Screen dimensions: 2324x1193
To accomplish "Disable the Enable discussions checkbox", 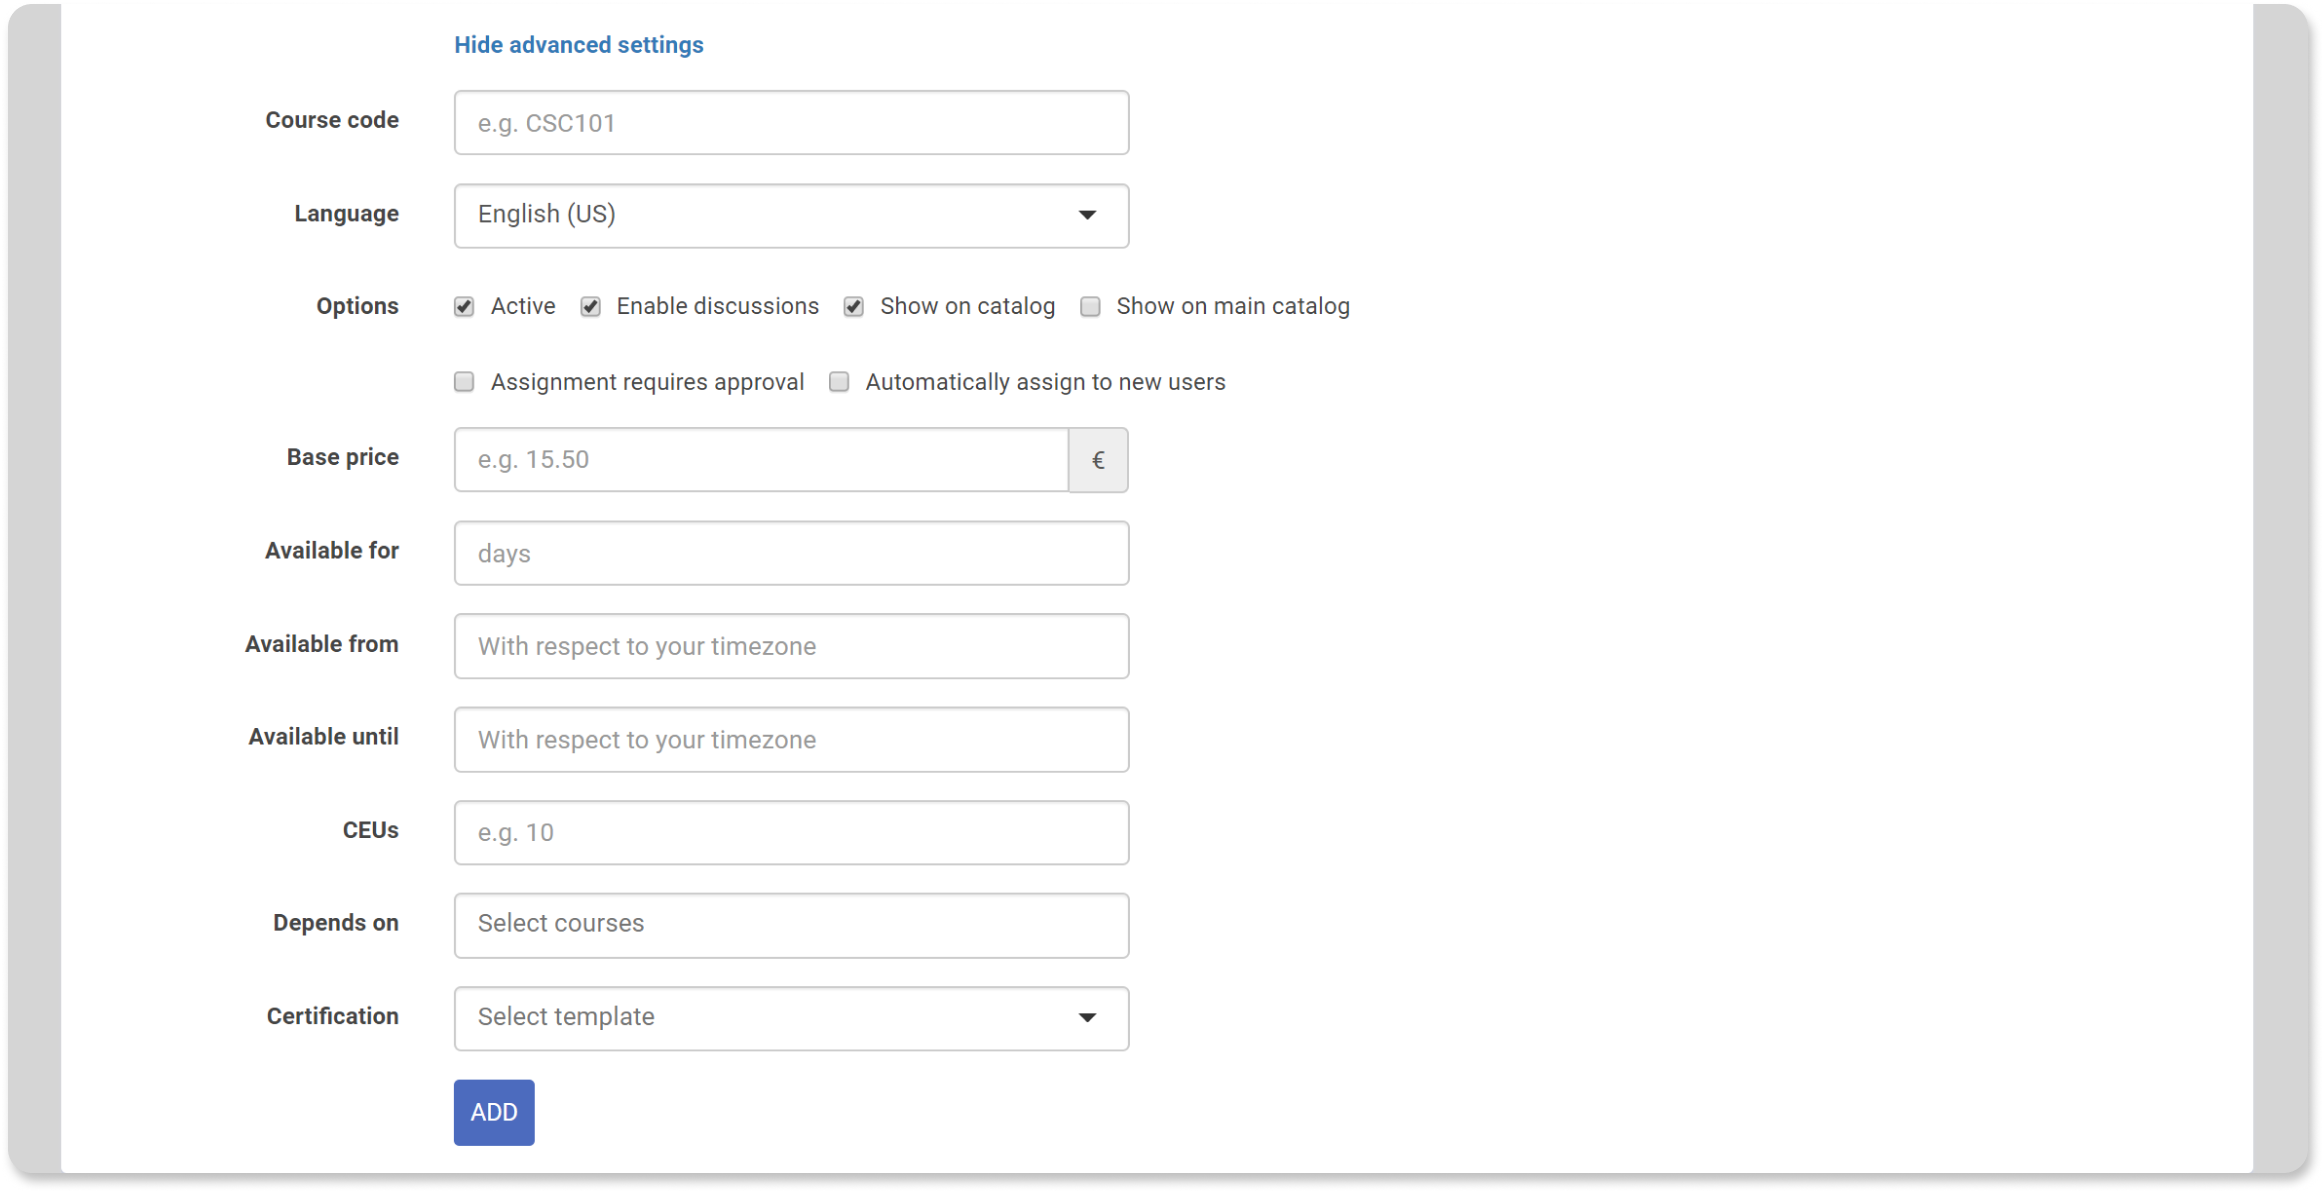I will (x=591, y=307).
